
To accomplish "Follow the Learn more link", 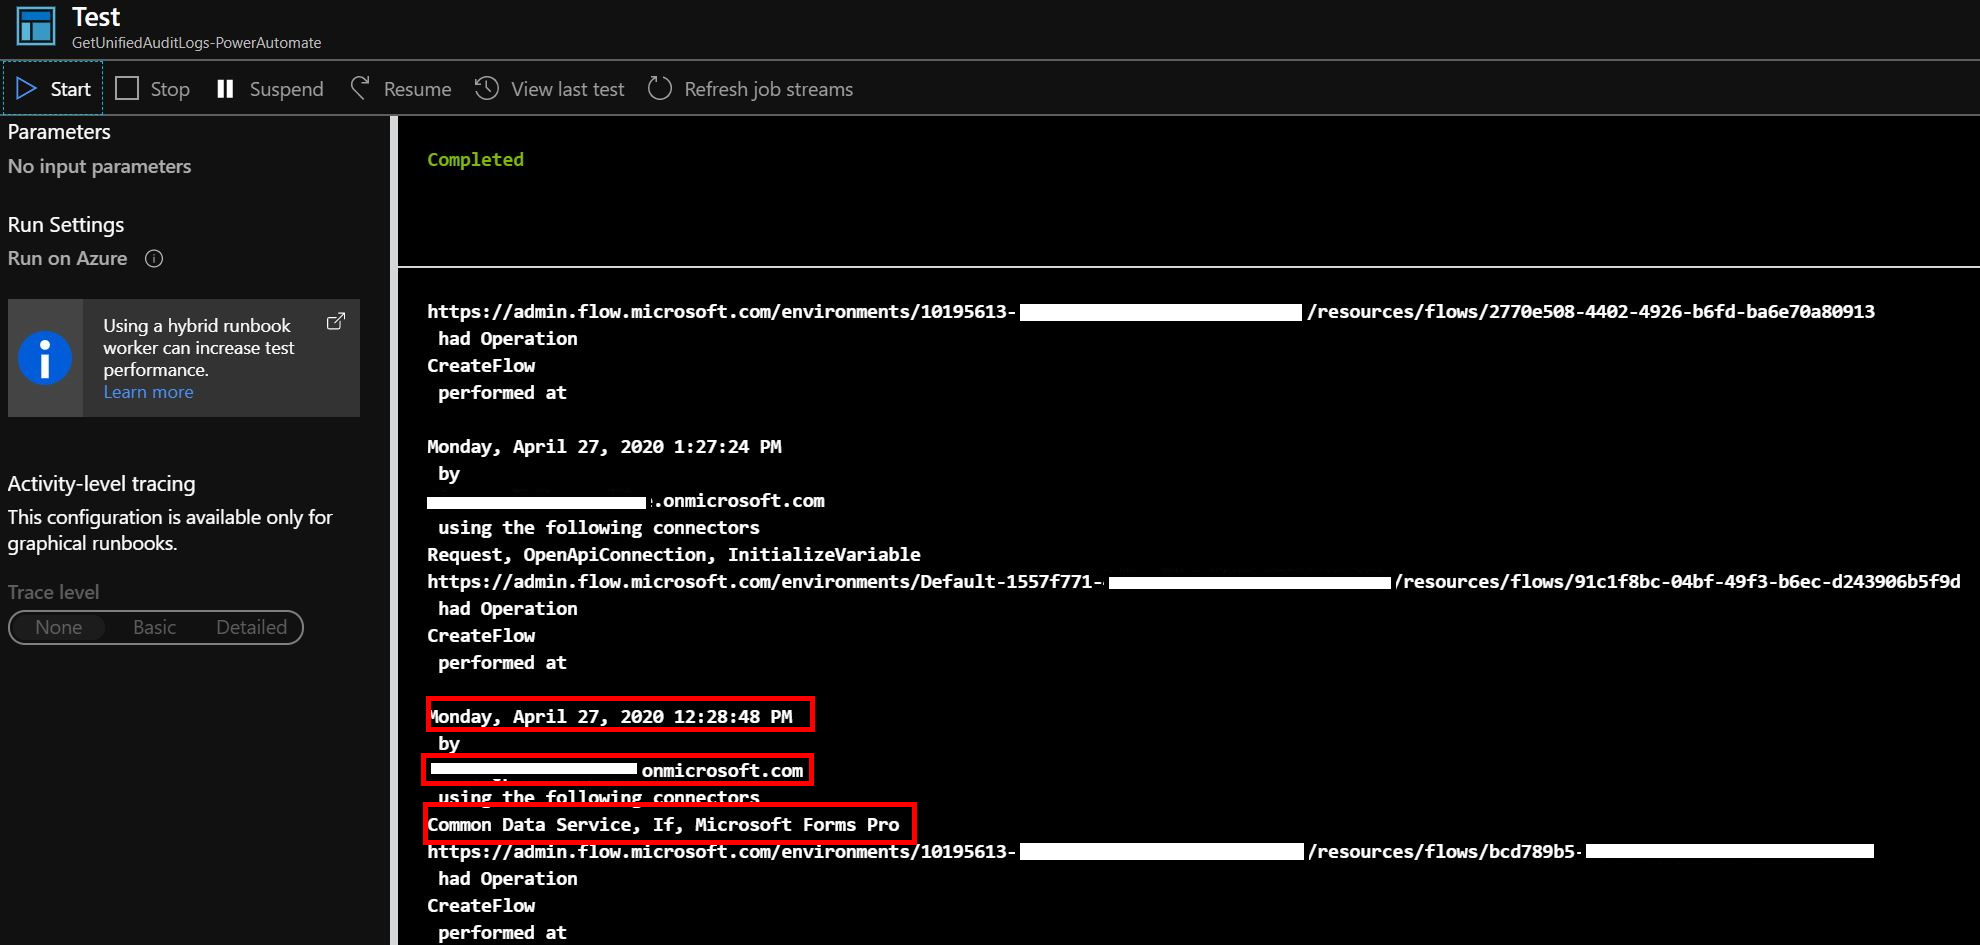I will pyautogui.click(x=148, y=392).
